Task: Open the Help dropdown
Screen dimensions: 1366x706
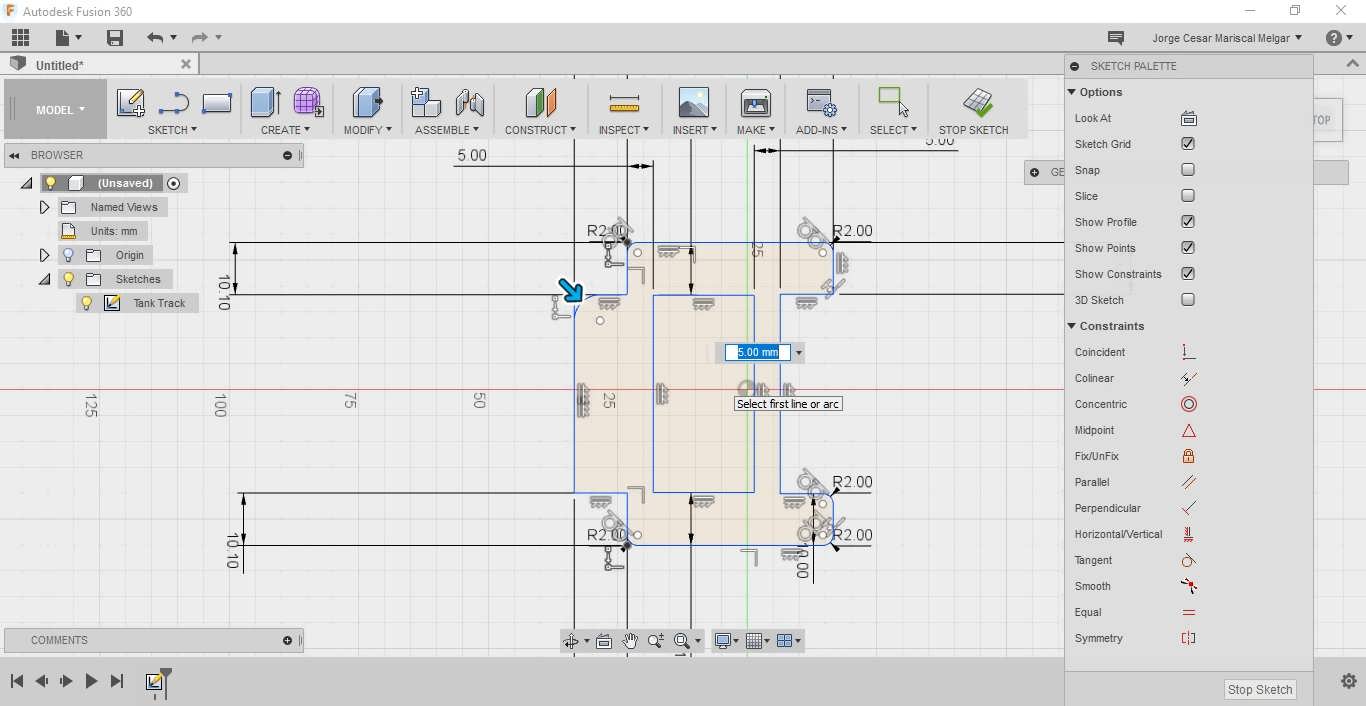Action: coord(1340,38)
